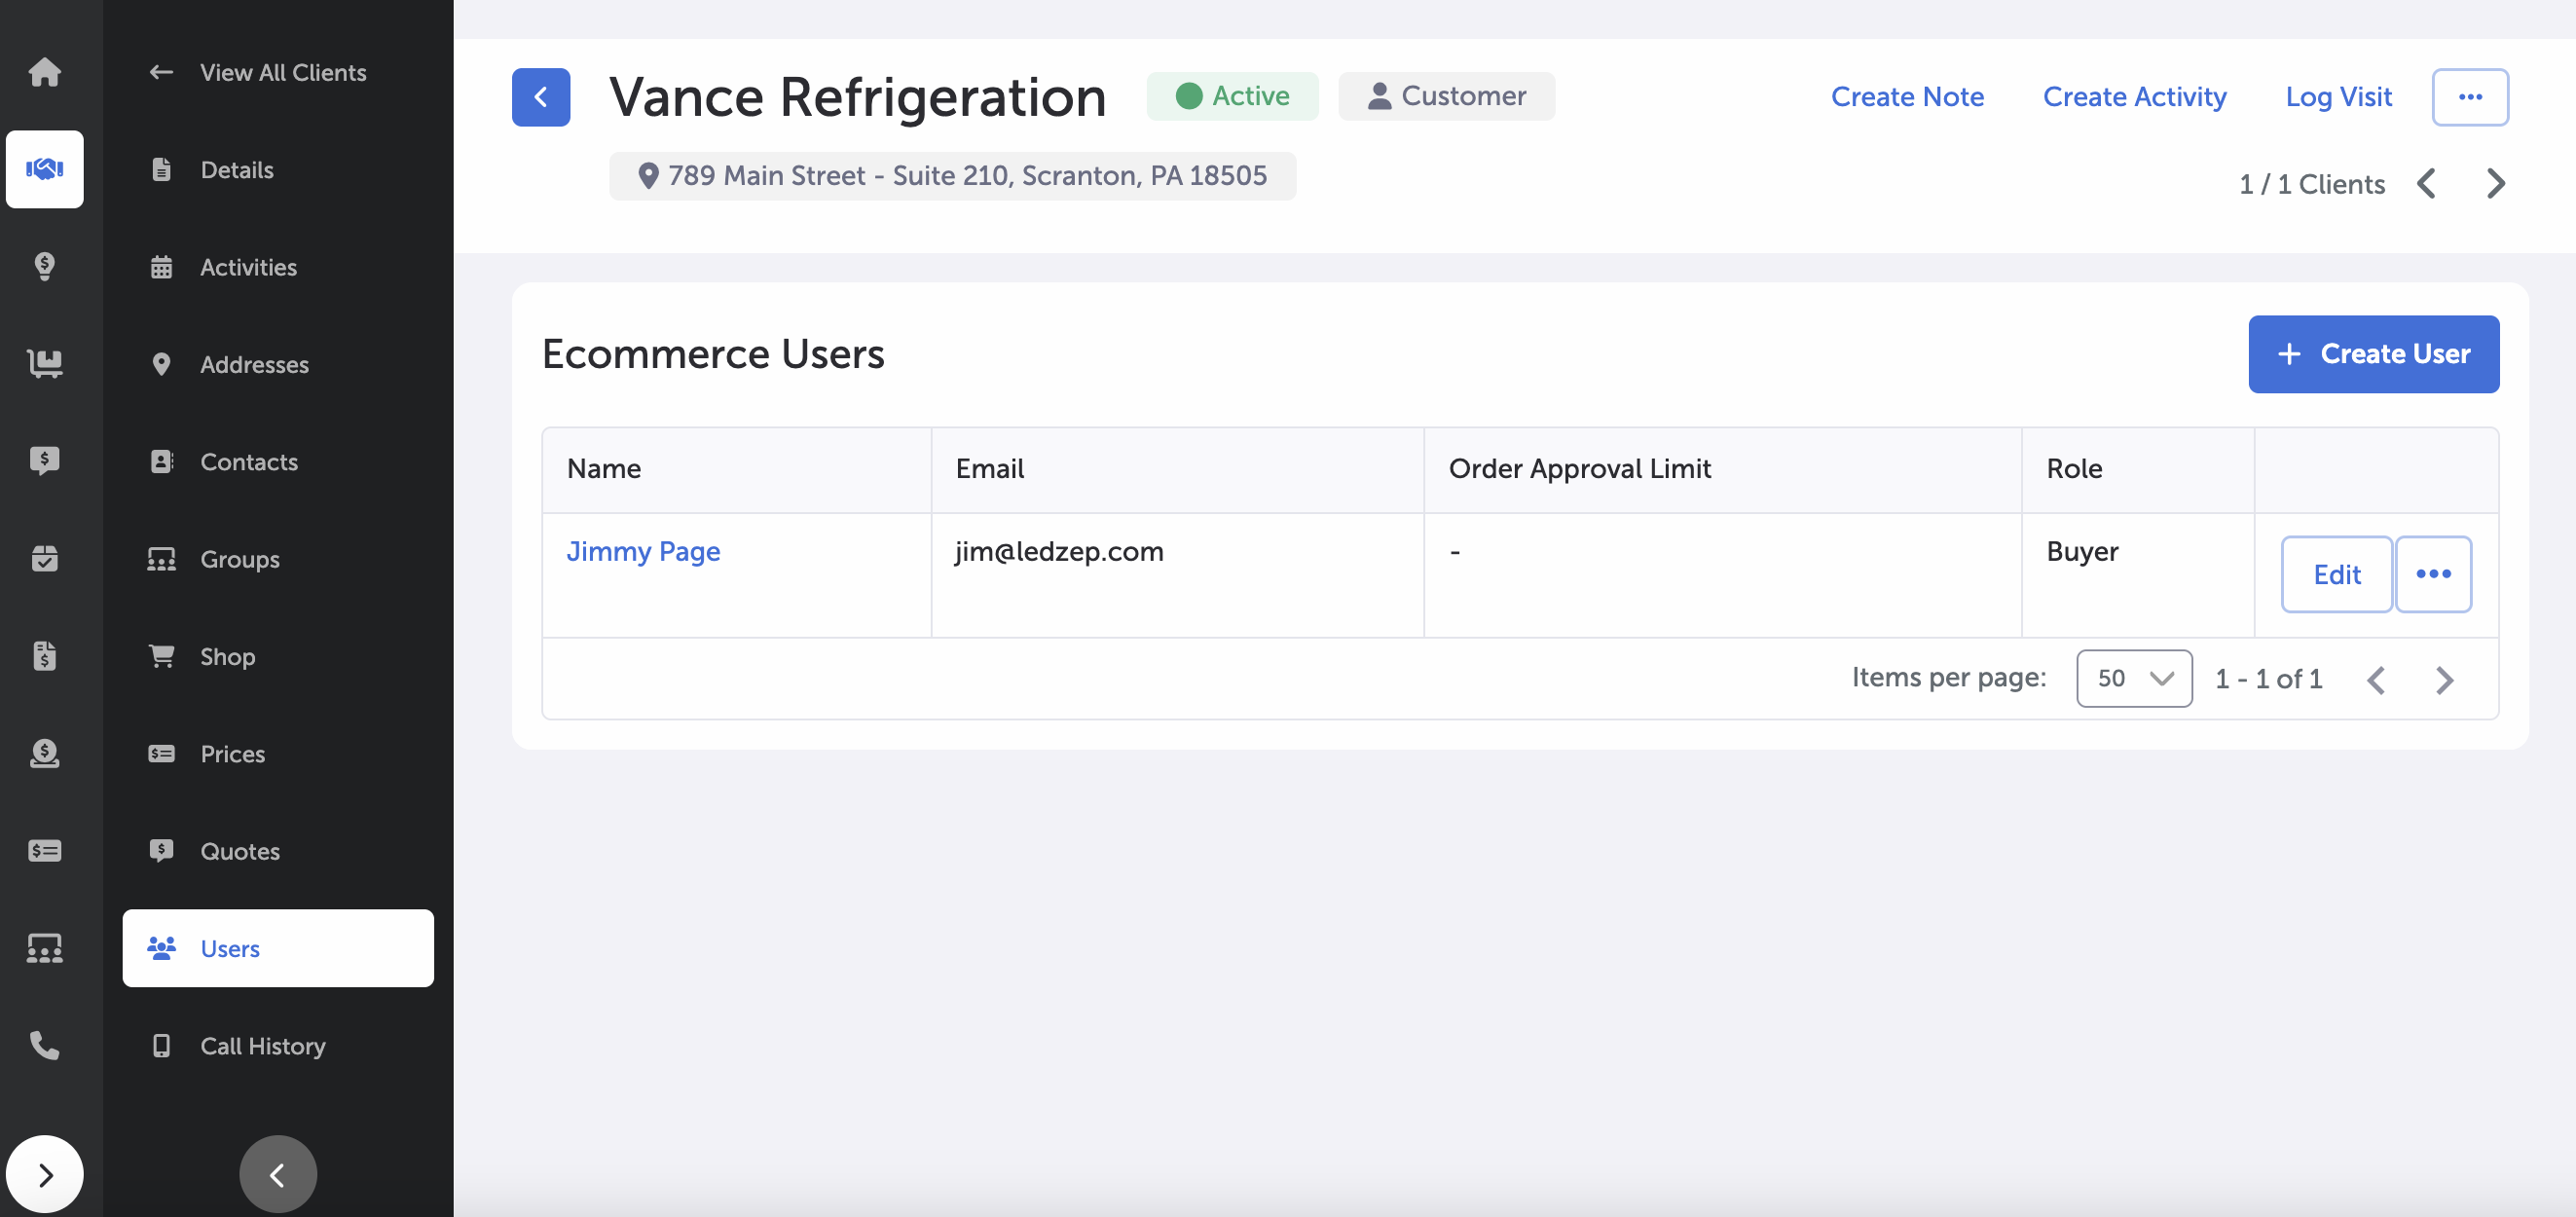This screenshot has height=1217, width=2576.
Task: Click the home icon in left rail
Action: coord(45,72)
